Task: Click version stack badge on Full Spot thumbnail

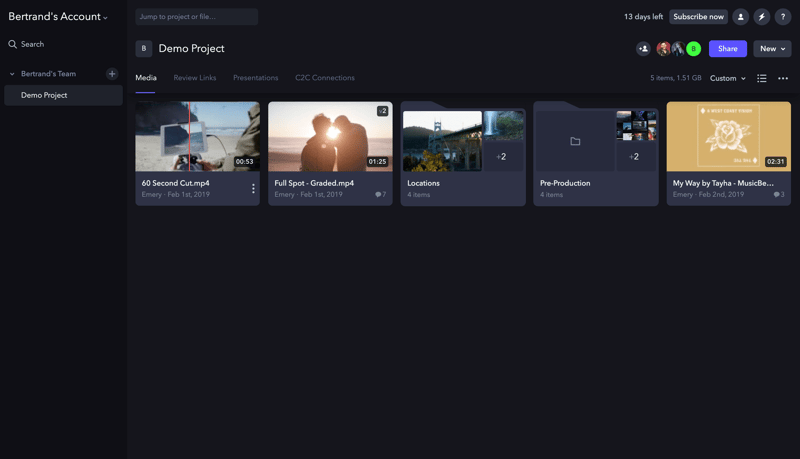Action: pos(382,111)
